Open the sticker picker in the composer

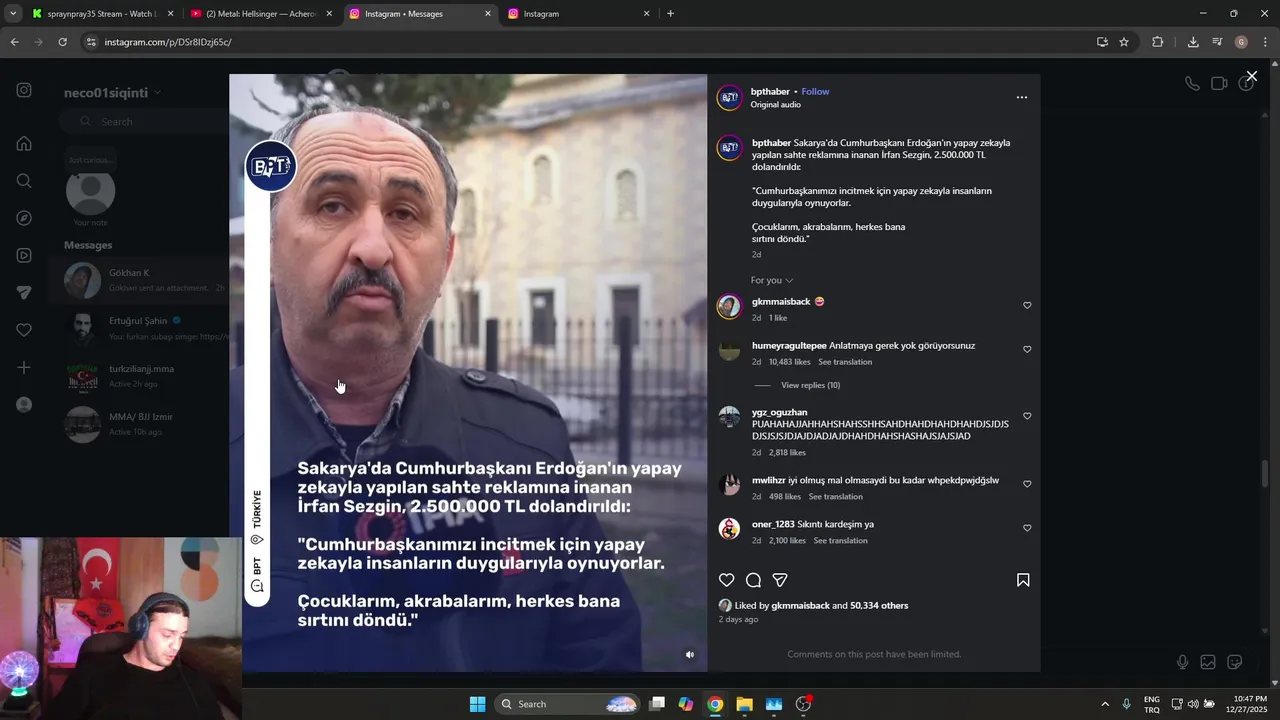coord(1235,662)
